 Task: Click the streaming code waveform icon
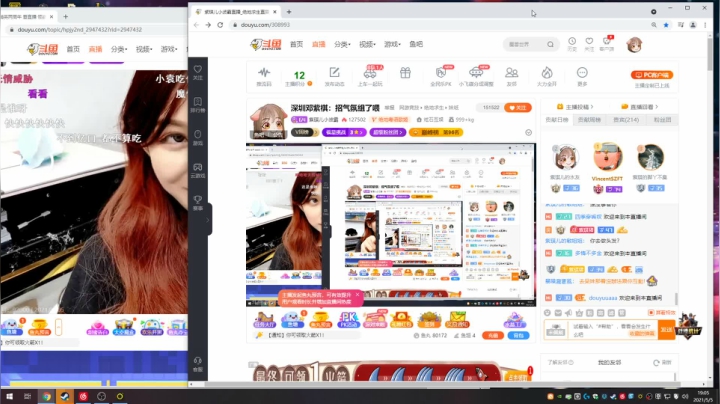pos(264,73)
